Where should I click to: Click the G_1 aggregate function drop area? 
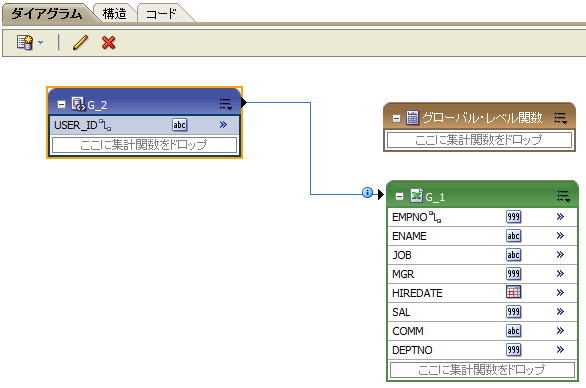coord(482,370)
